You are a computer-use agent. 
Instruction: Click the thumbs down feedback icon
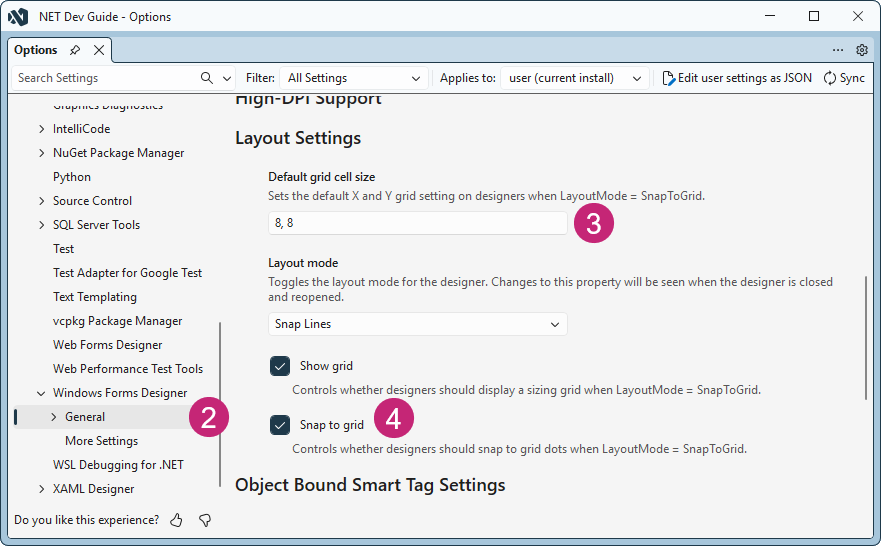click(205, 520)
